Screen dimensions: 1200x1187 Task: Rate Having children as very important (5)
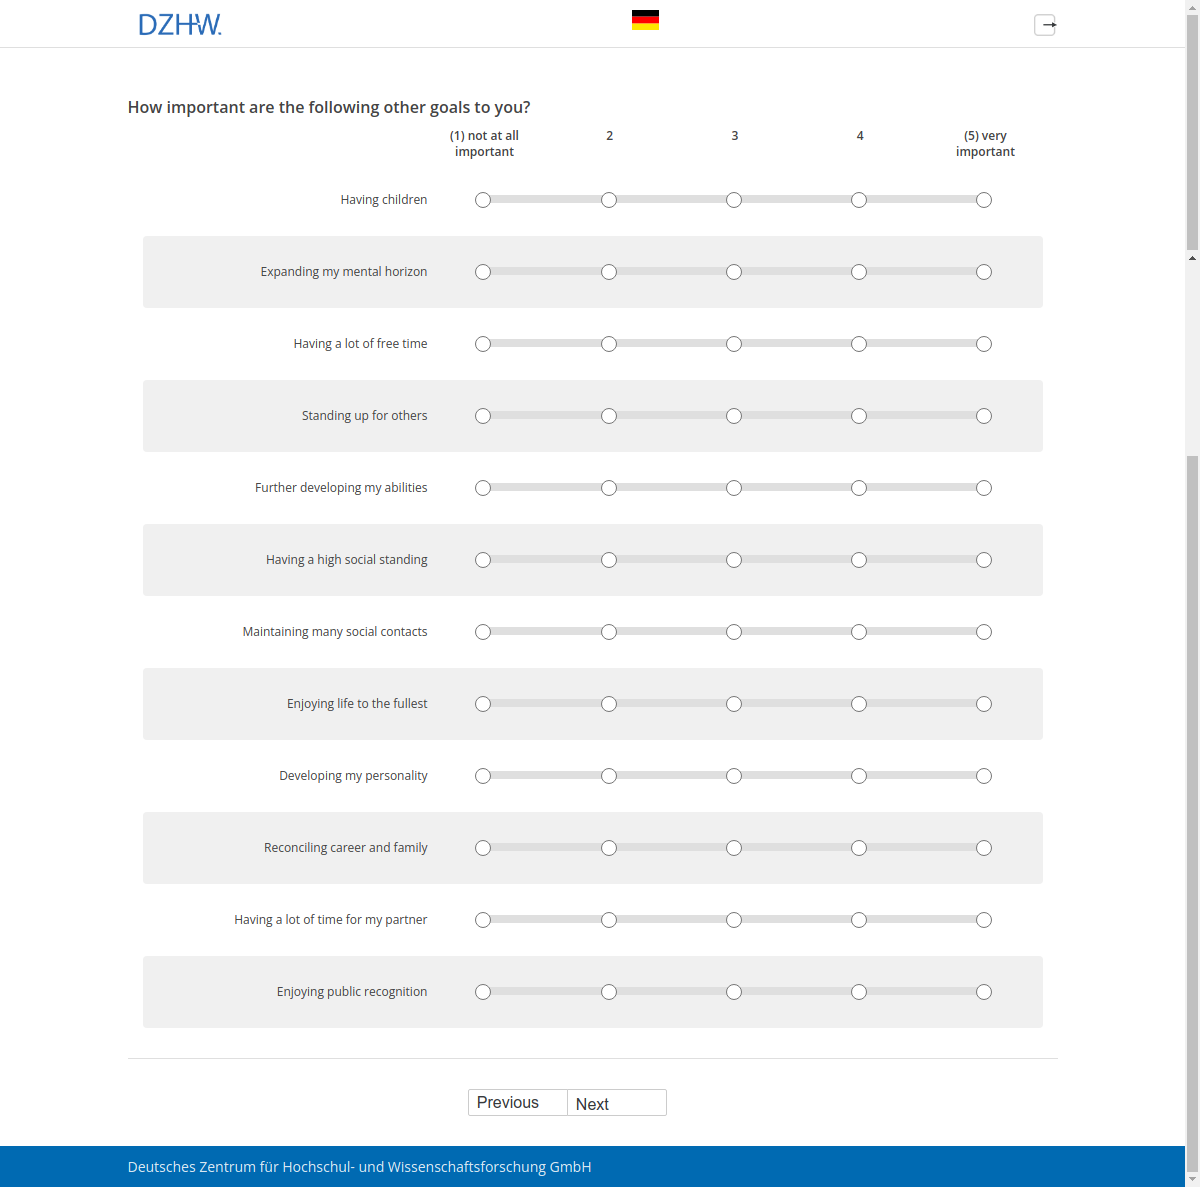pos(984,200)
